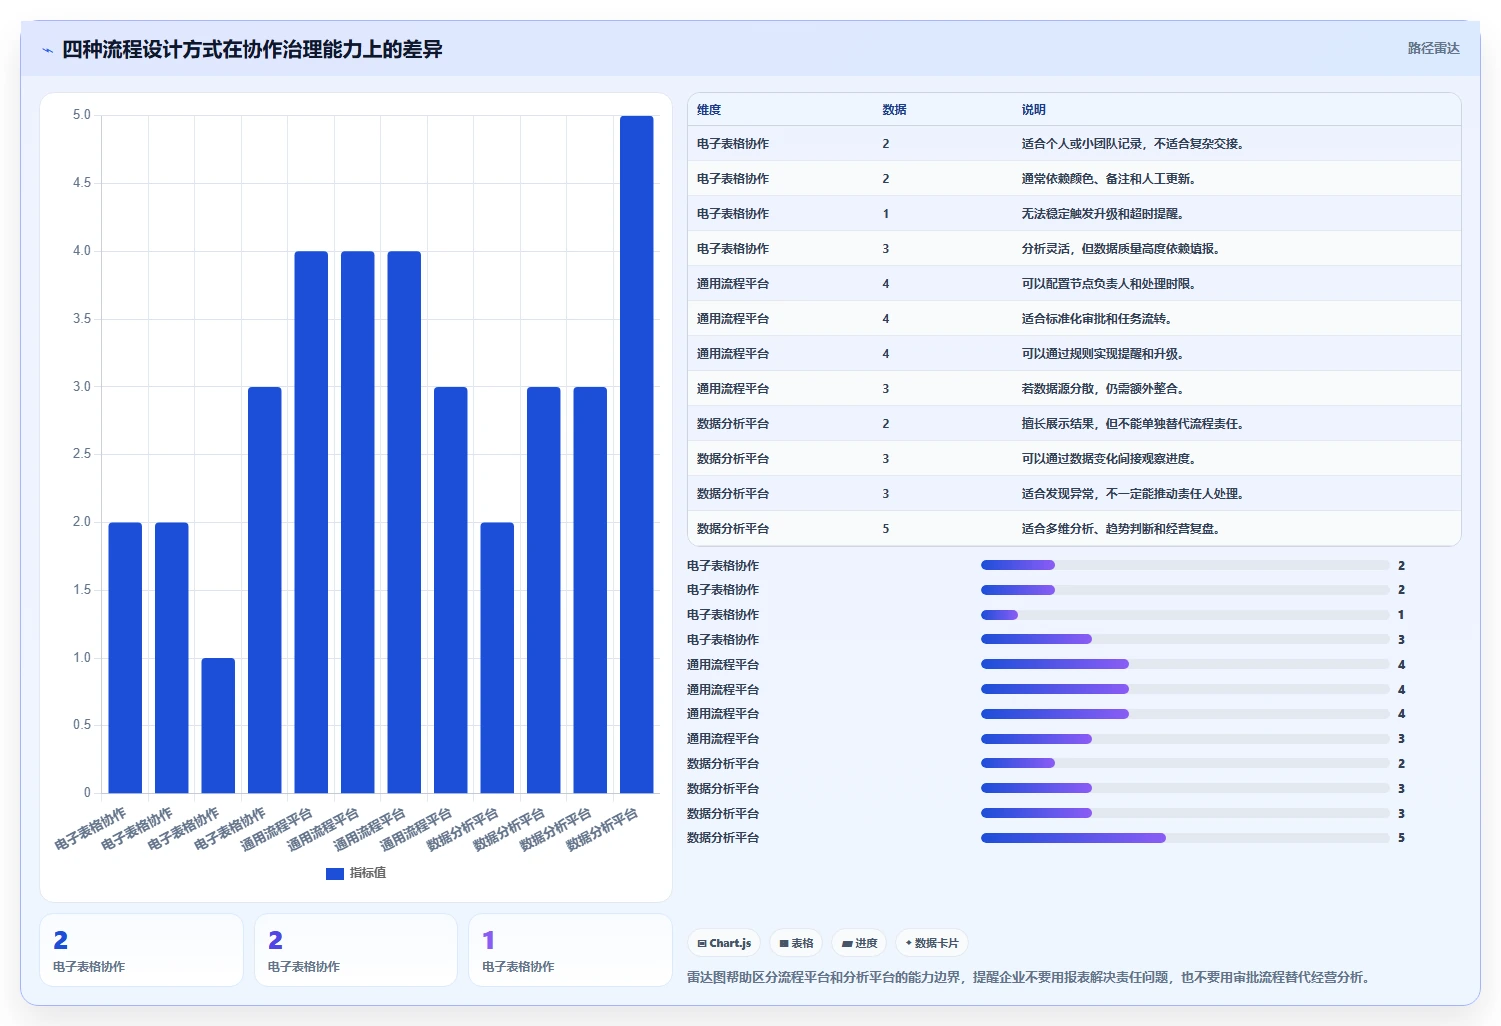
Task: Click the 数据卡片 chip icon
Action: pyautogui.click(x=908, y=943)
